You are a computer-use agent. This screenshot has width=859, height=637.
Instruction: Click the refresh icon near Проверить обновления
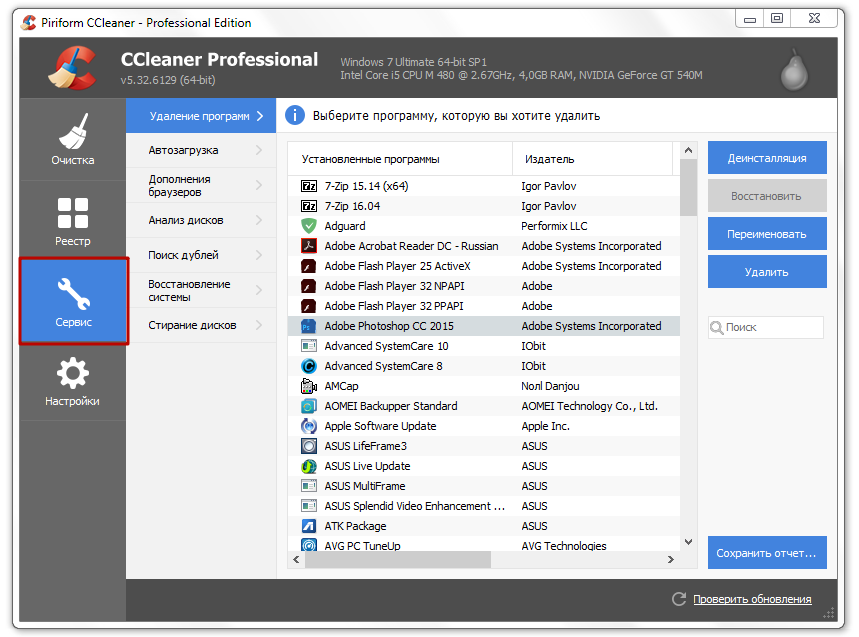tap(679, 599)
